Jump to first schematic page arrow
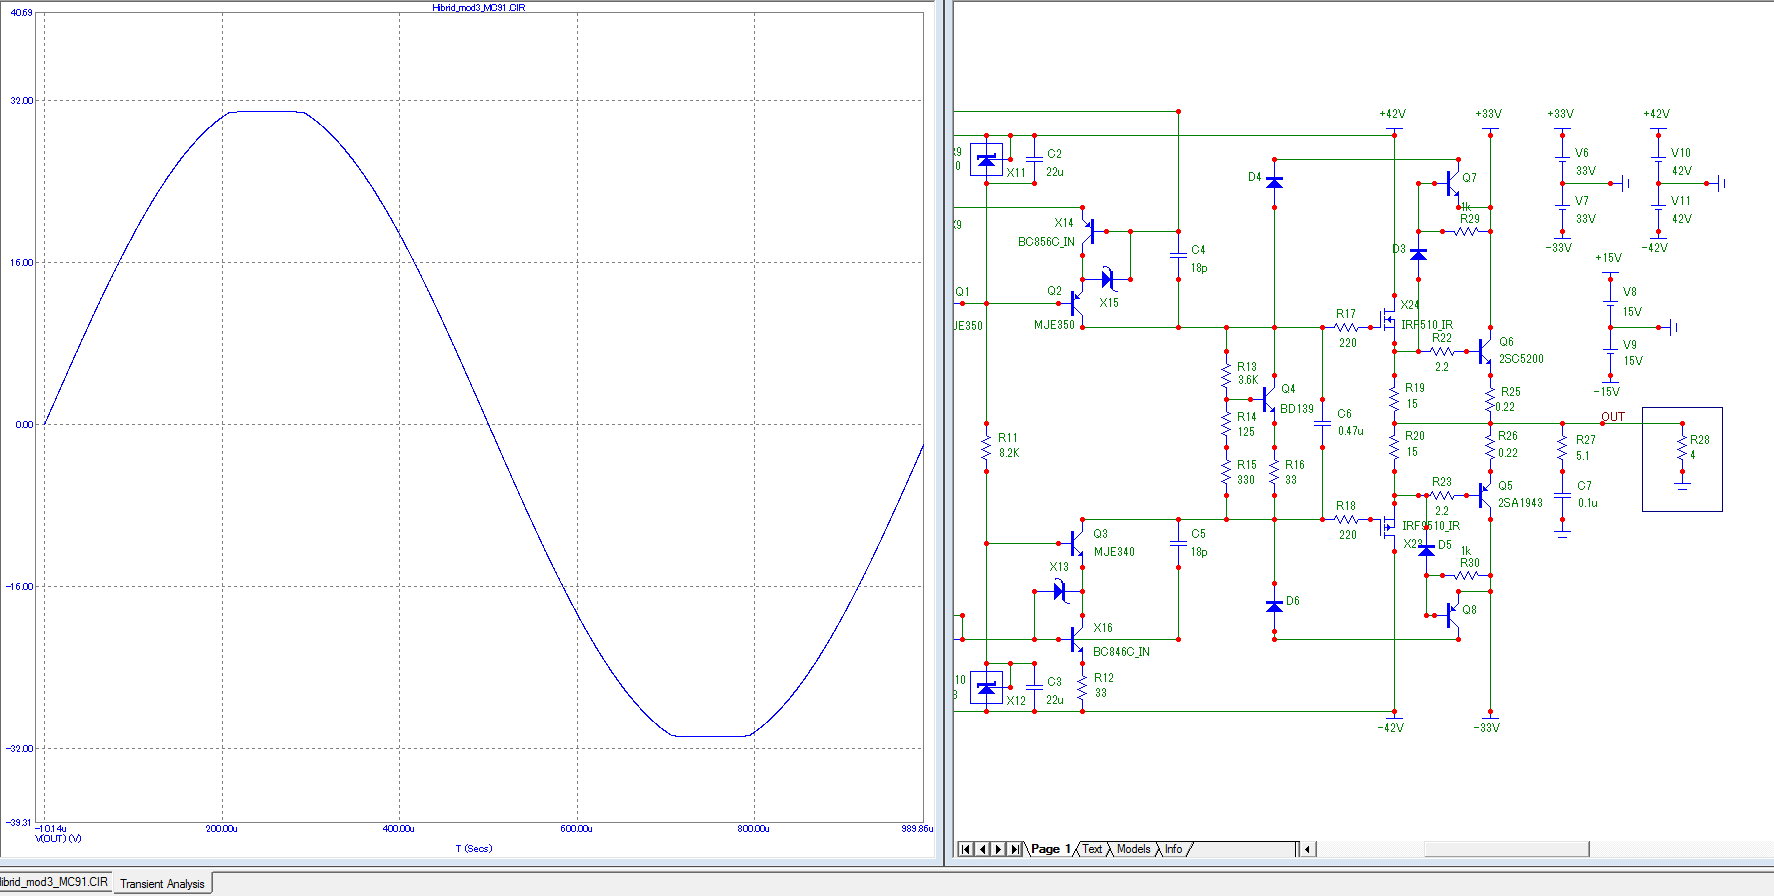The width and height of the screenshot is (1774, 896). tap(965, 849)
